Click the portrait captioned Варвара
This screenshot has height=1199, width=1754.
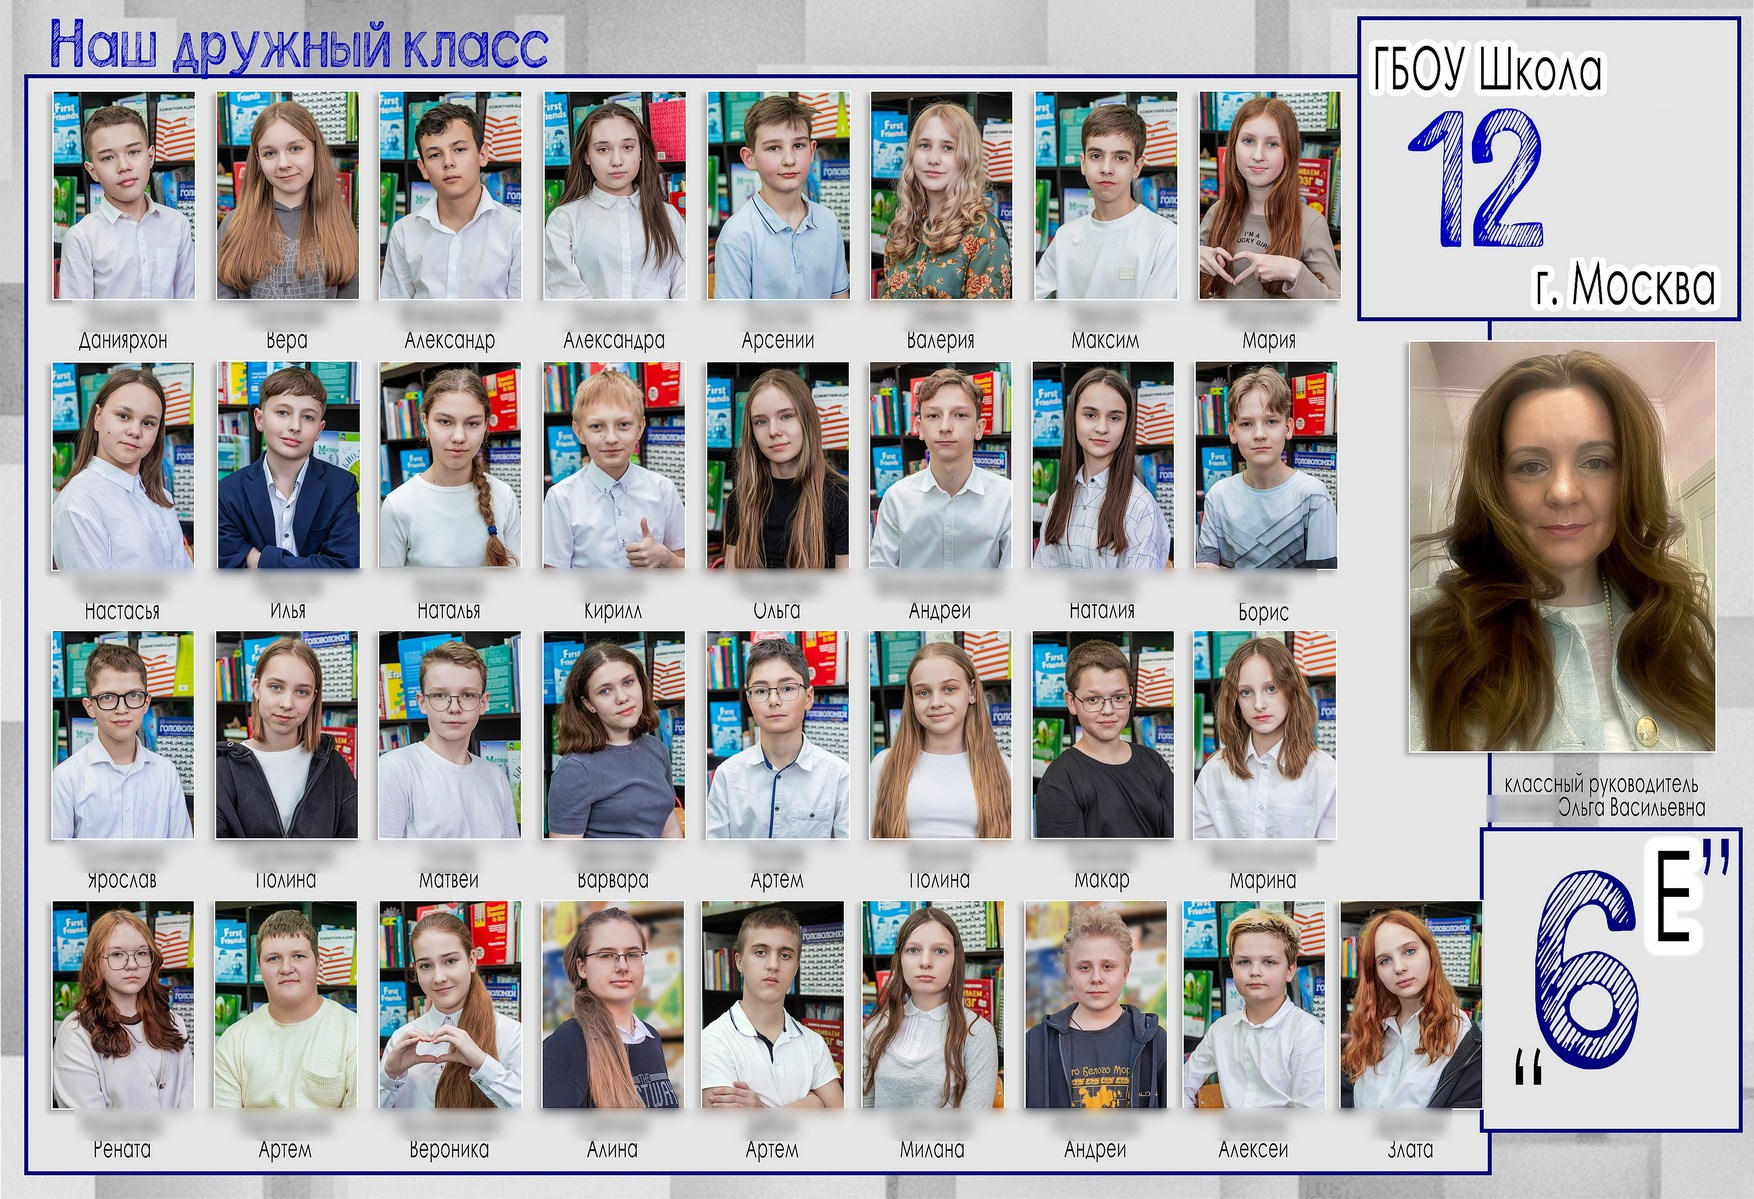[613, 735]
